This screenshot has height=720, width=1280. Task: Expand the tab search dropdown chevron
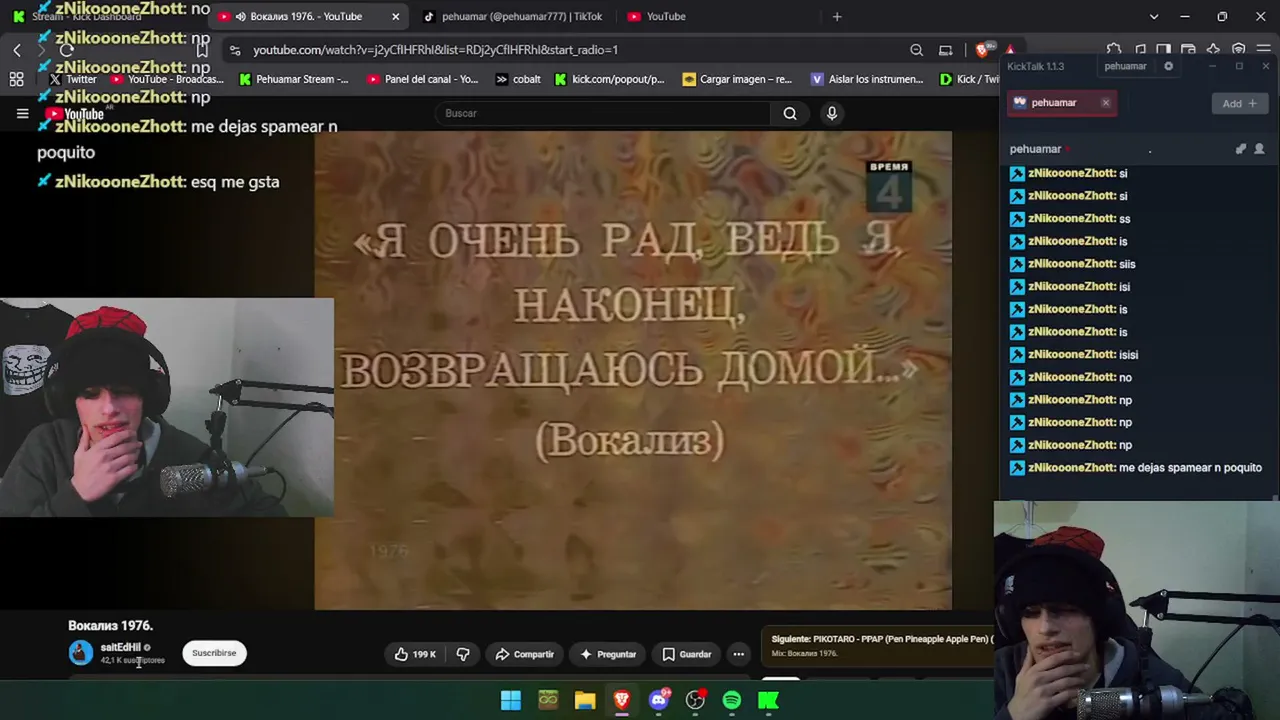(x=1154, y=16)
